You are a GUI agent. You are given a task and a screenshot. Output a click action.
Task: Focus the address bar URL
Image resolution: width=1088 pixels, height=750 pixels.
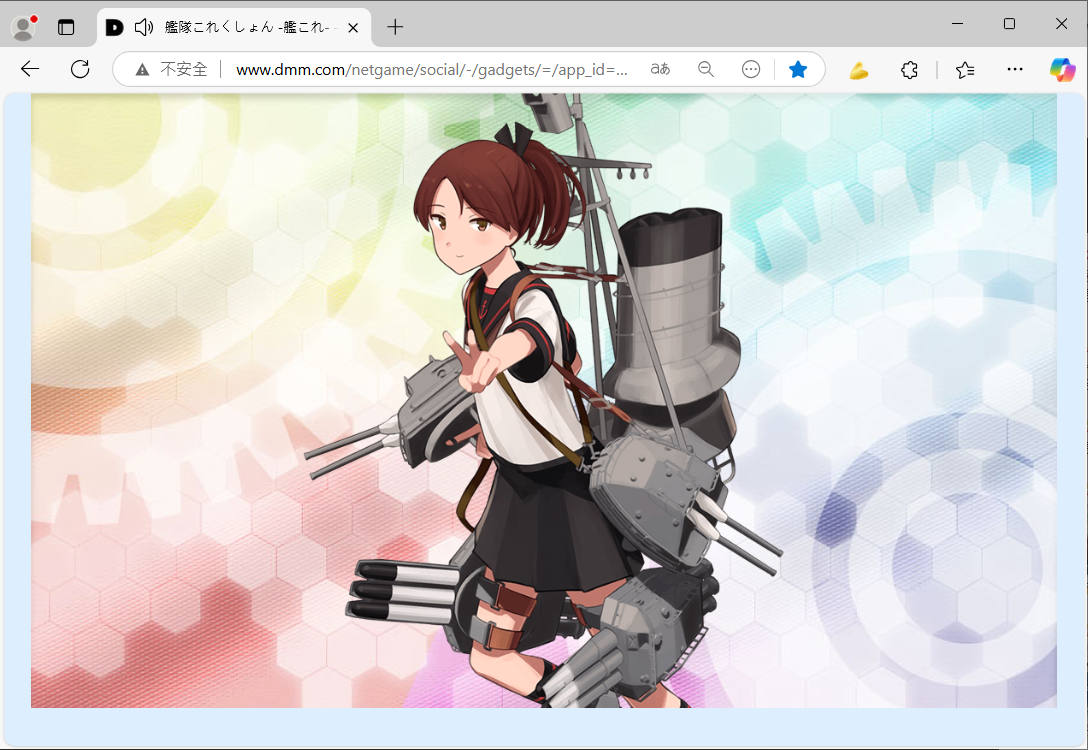pyautogui.click(x=432, y=69)
